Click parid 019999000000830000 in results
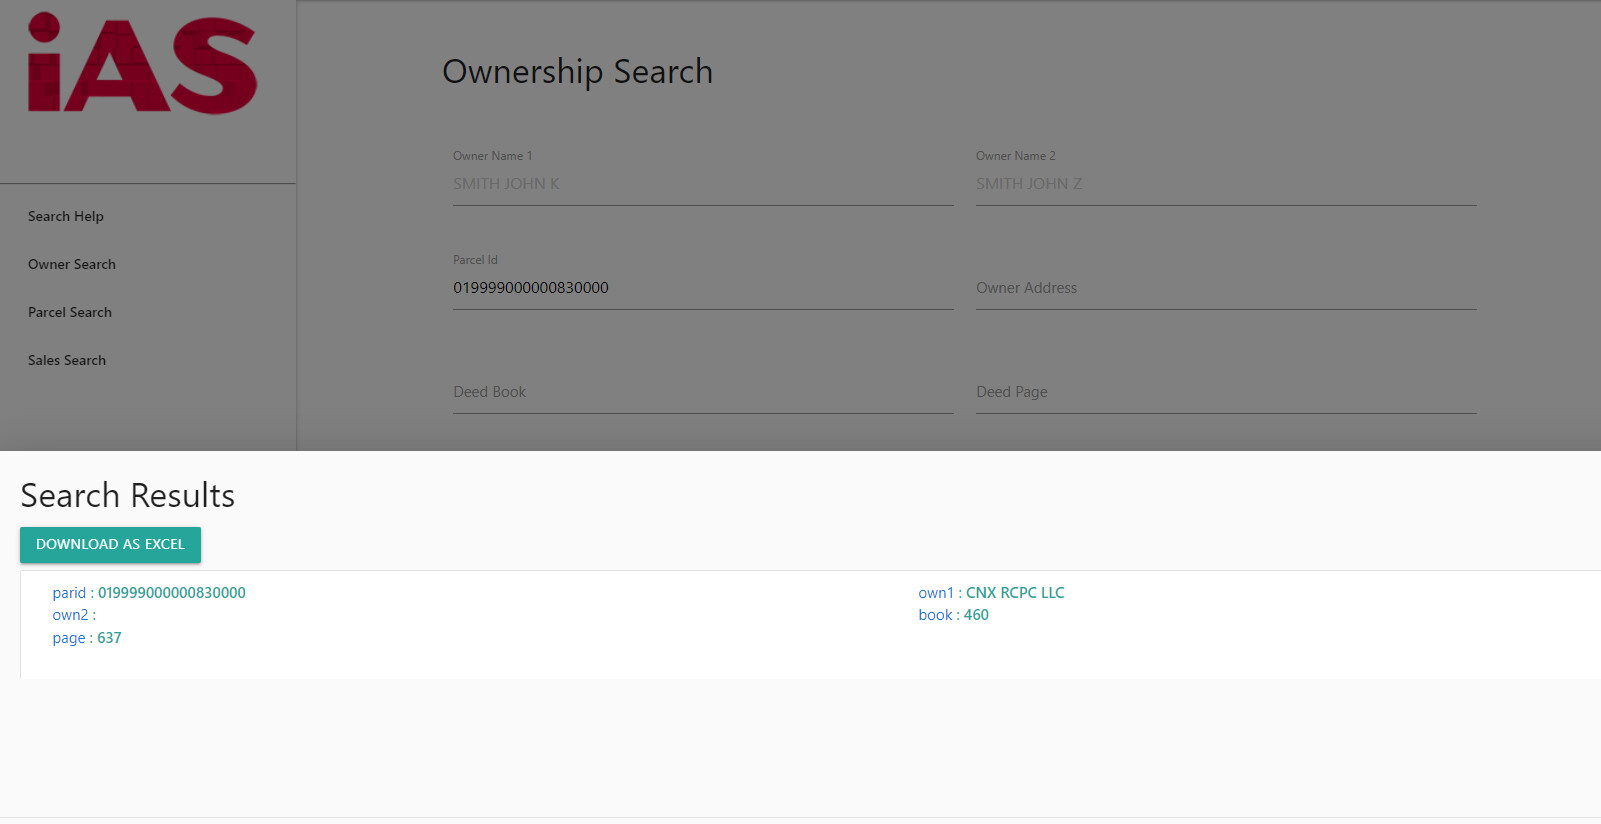The height and width of the screenshot is (824, 1601). pos(149,593)
